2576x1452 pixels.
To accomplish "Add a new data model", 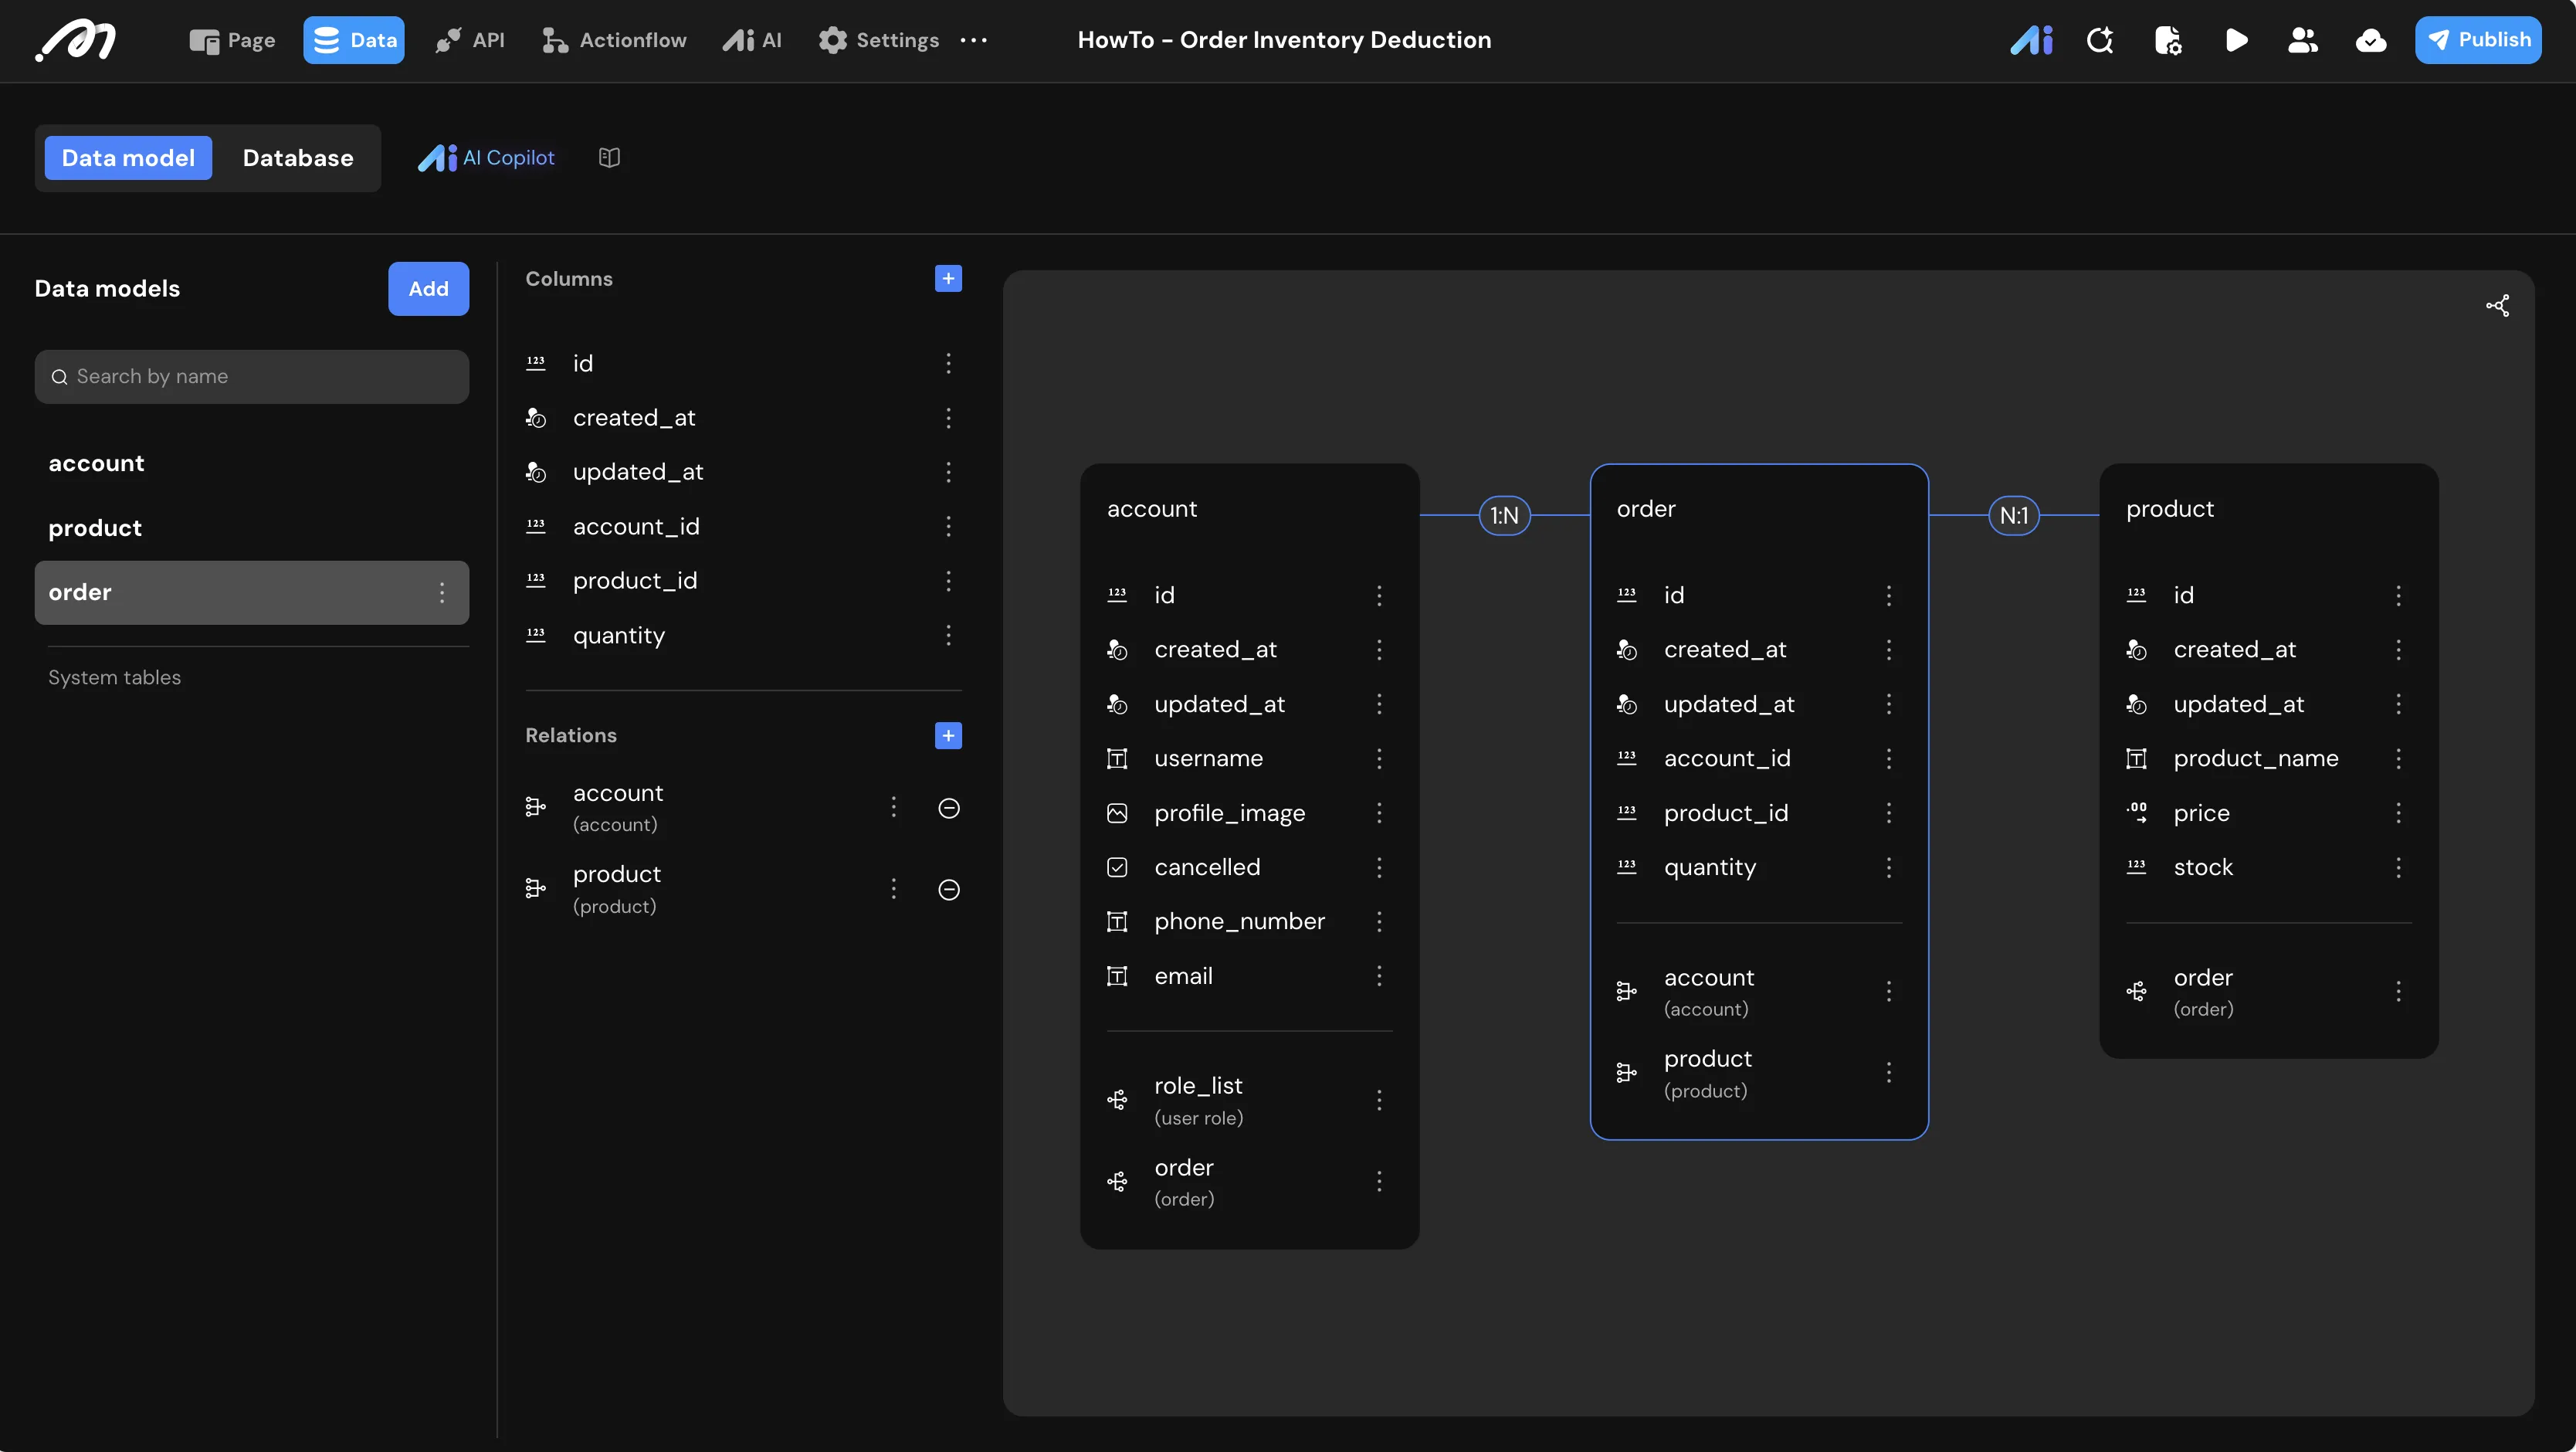I will [x=428, y=289].
